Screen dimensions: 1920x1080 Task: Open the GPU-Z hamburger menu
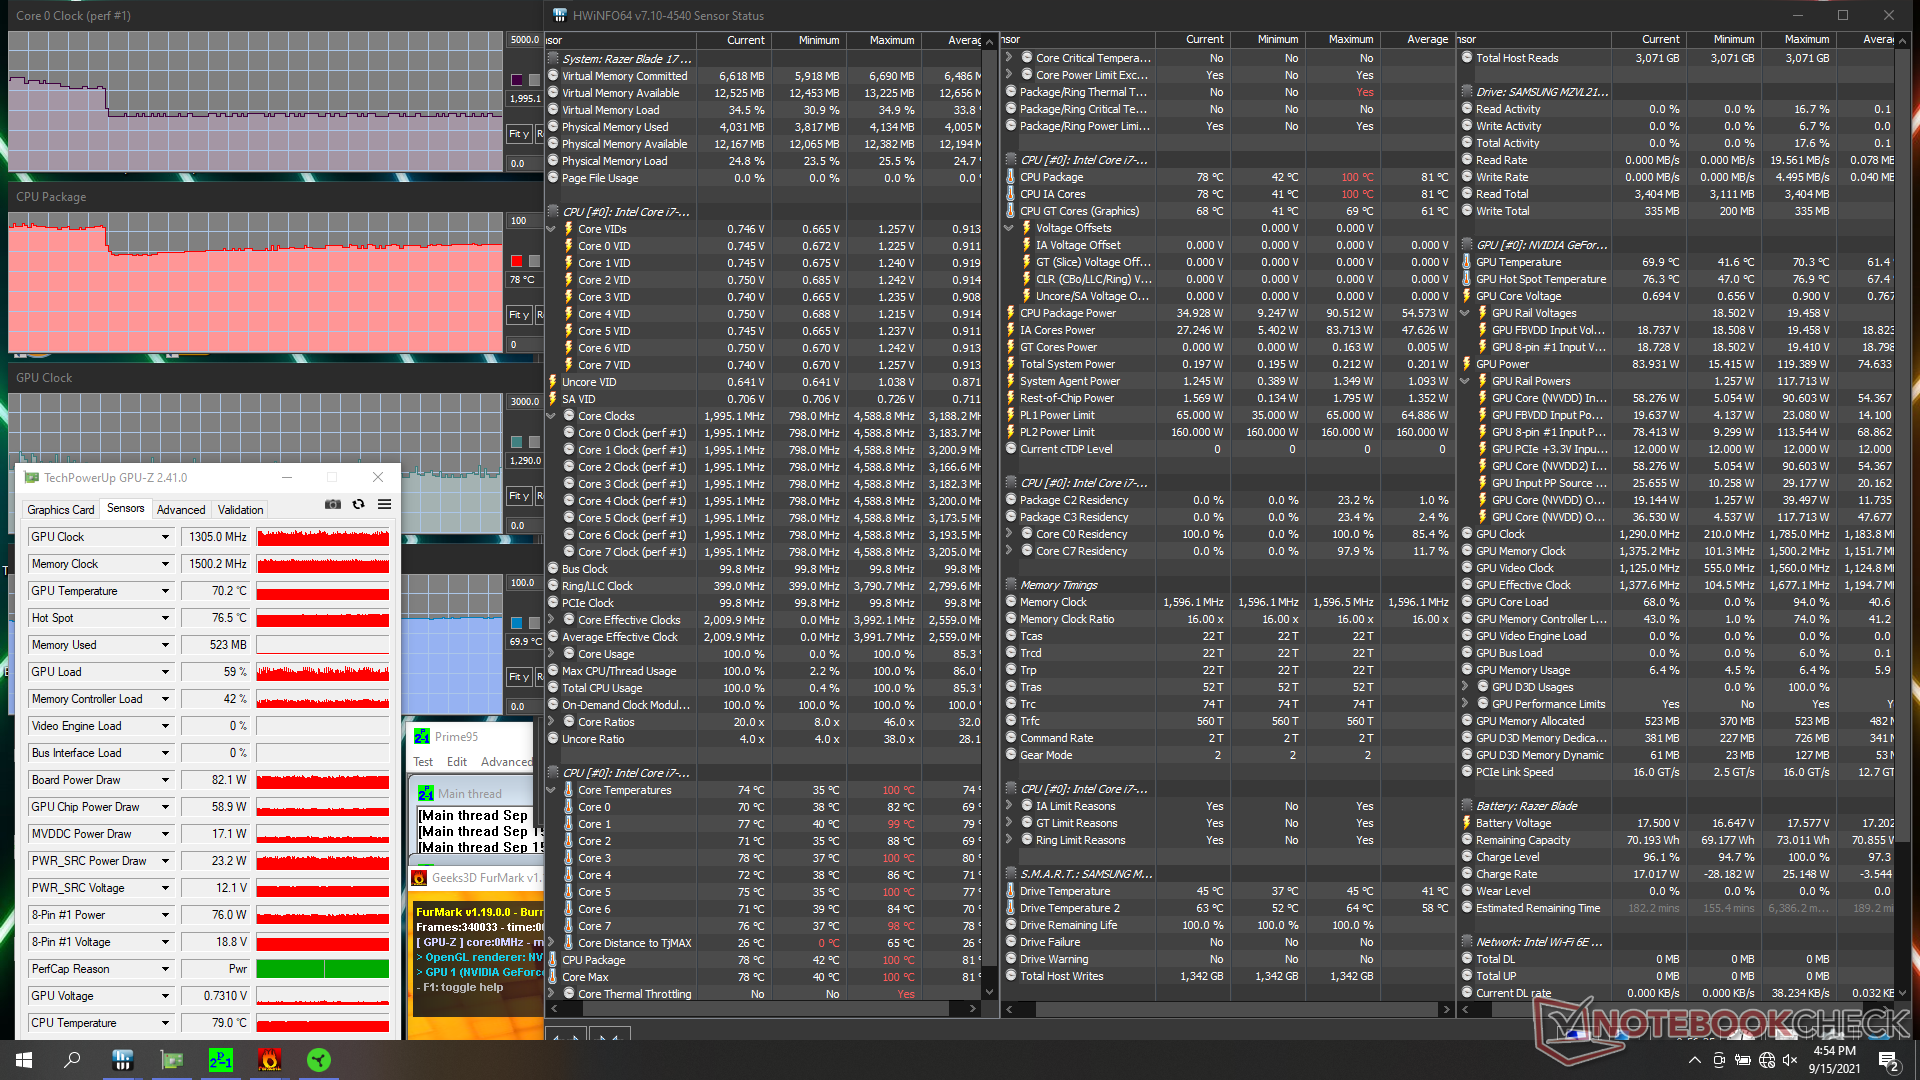point(384,505)
